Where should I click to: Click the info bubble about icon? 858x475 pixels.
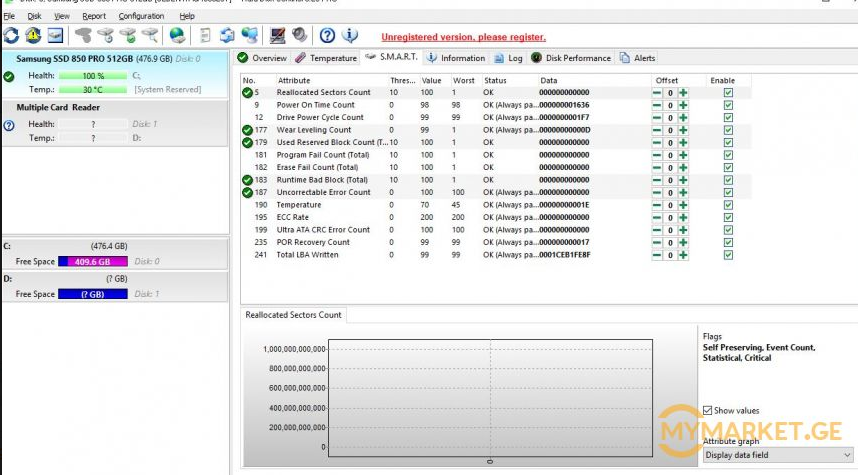tap(350, 36)
